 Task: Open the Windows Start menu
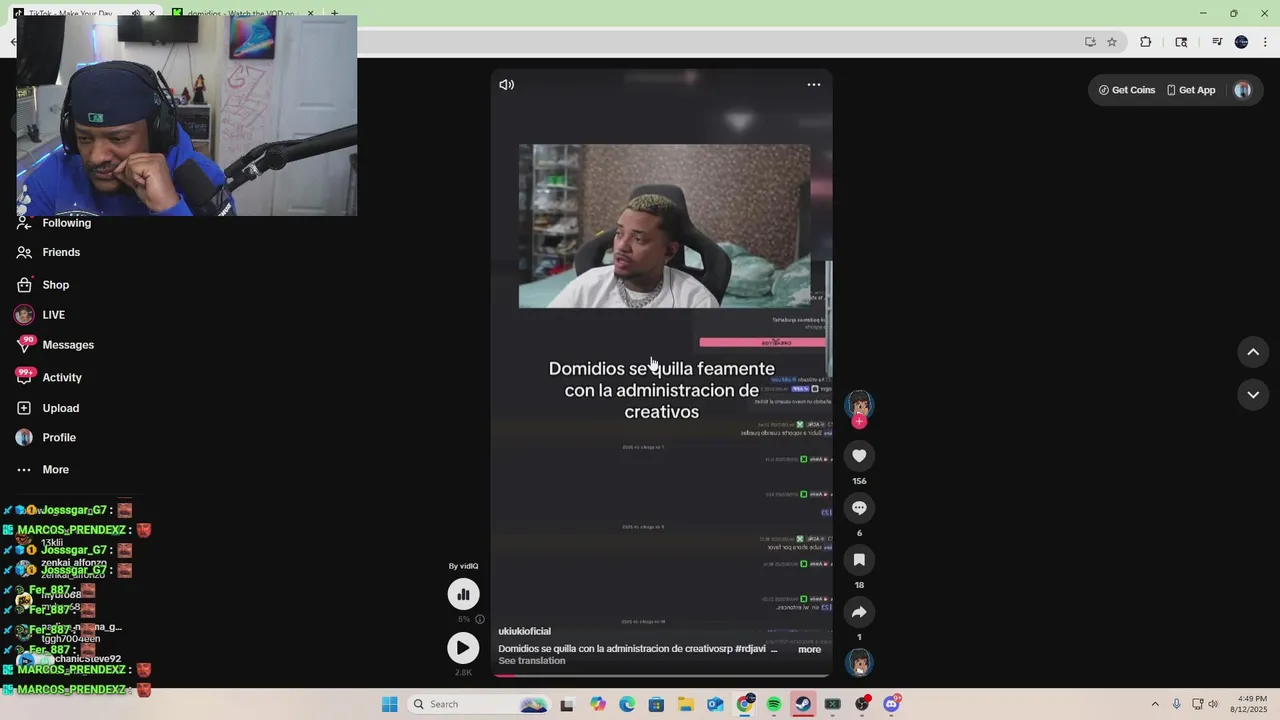click(389, 704)
